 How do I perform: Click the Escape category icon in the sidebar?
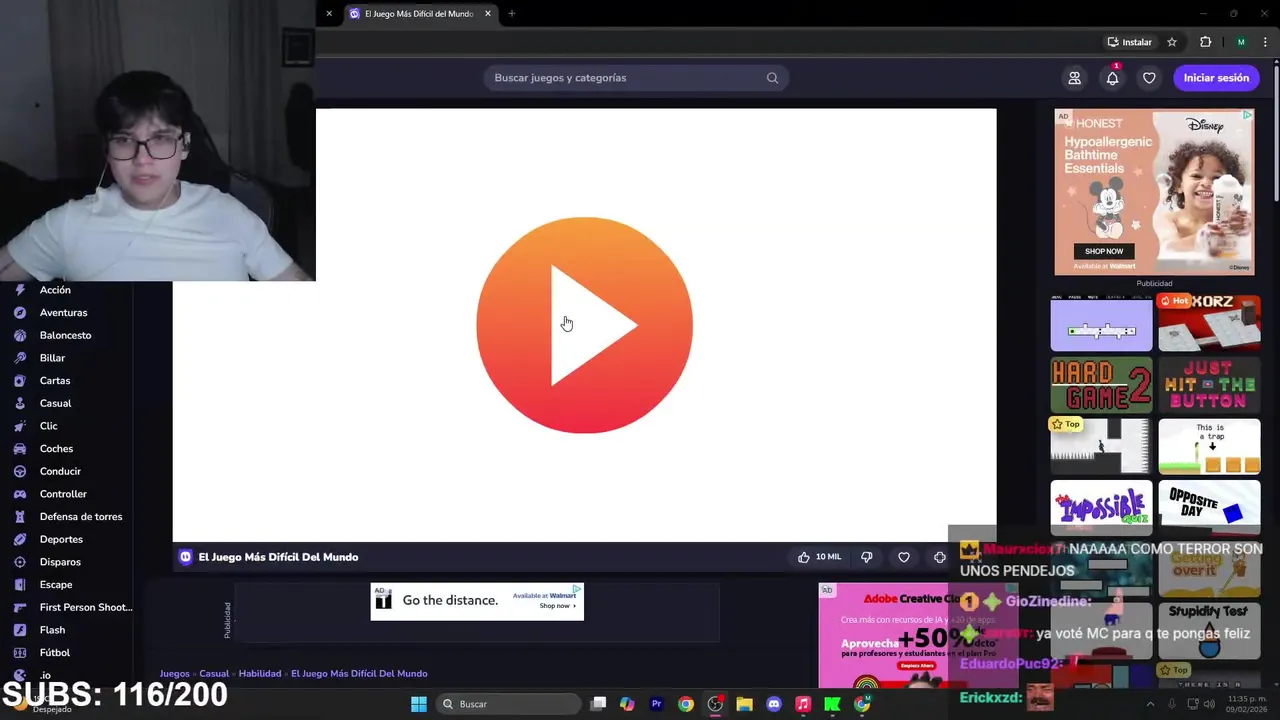point(19,585)
